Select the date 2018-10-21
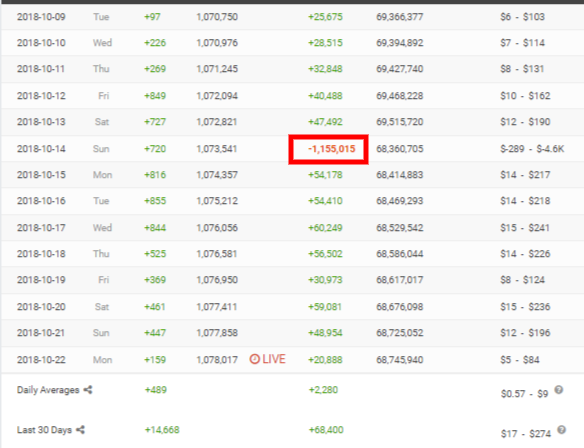584x448 pixels. [x=41, y=333]
